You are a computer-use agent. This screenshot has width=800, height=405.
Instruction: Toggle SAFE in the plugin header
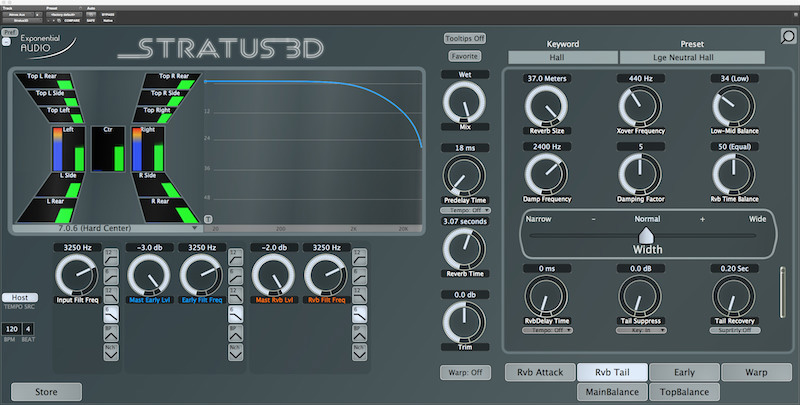[91, 20]
